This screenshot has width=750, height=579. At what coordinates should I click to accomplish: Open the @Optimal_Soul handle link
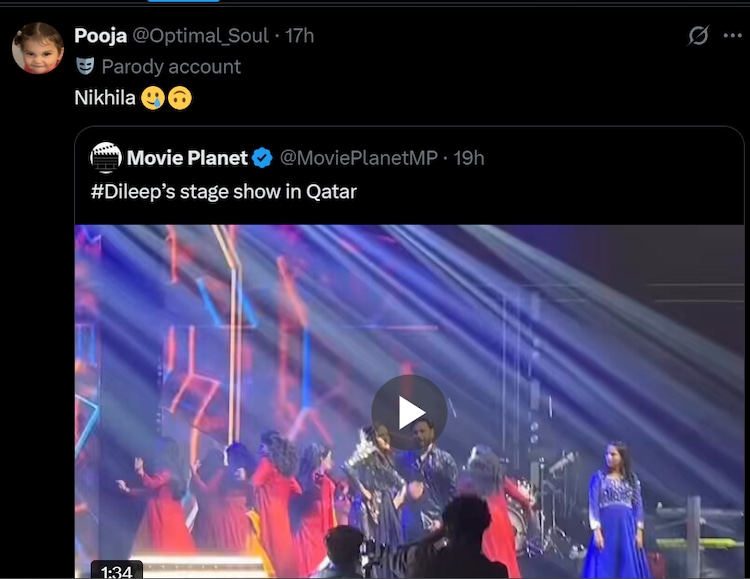tap(201, 36)
